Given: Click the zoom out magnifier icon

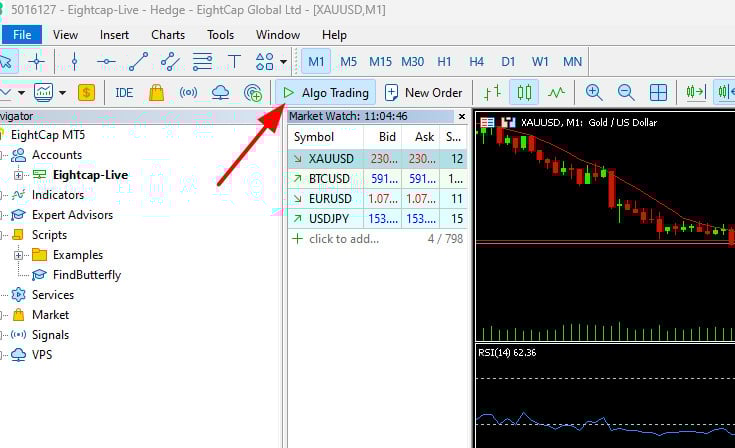Looking at the screenshot, I should point(626,93).
